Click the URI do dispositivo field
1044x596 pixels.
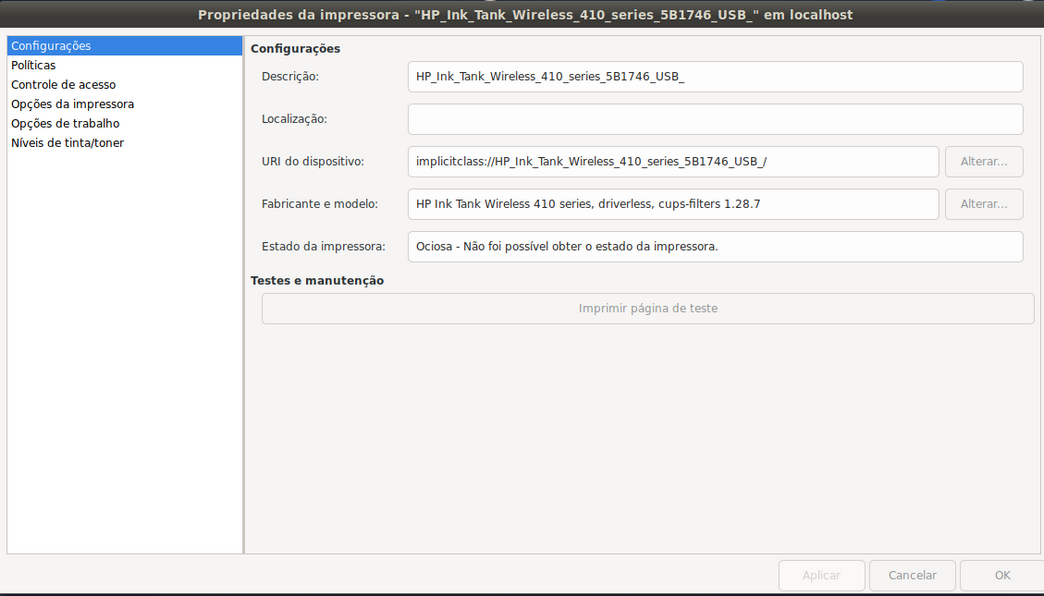coord(673,162)
